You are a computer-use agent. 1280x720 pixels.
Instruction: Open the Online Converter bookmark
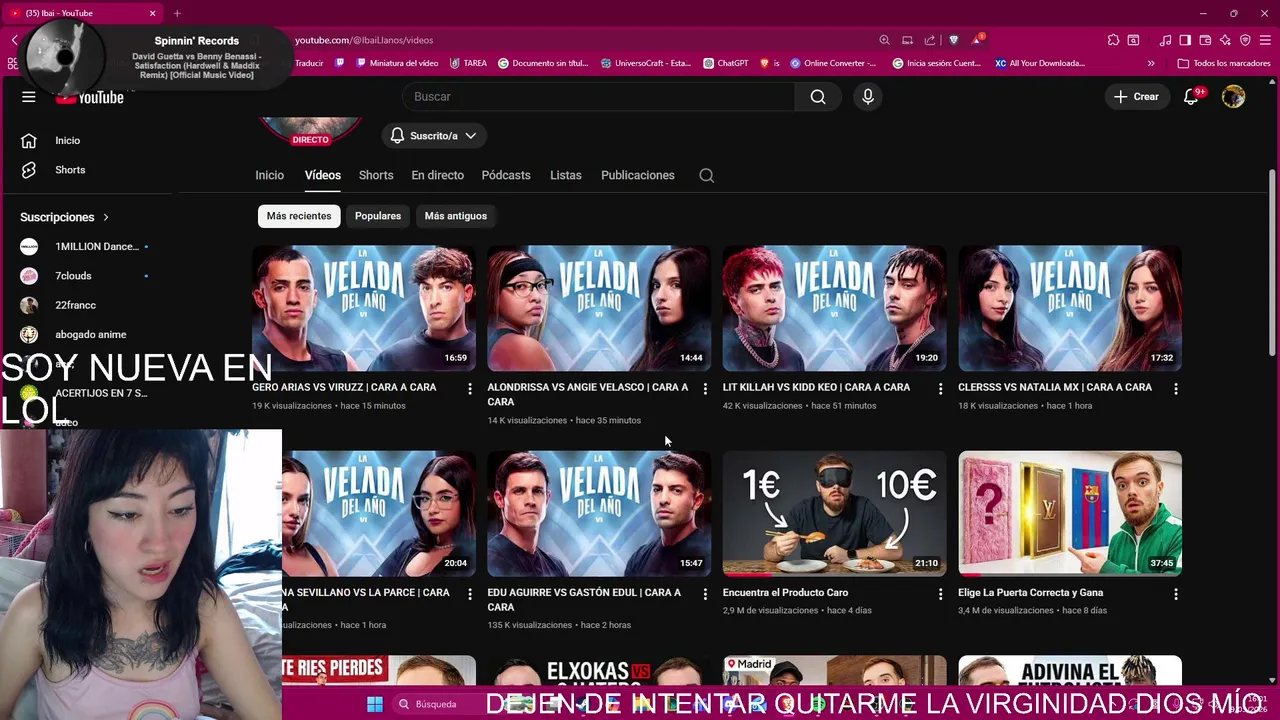click(833, 63)
